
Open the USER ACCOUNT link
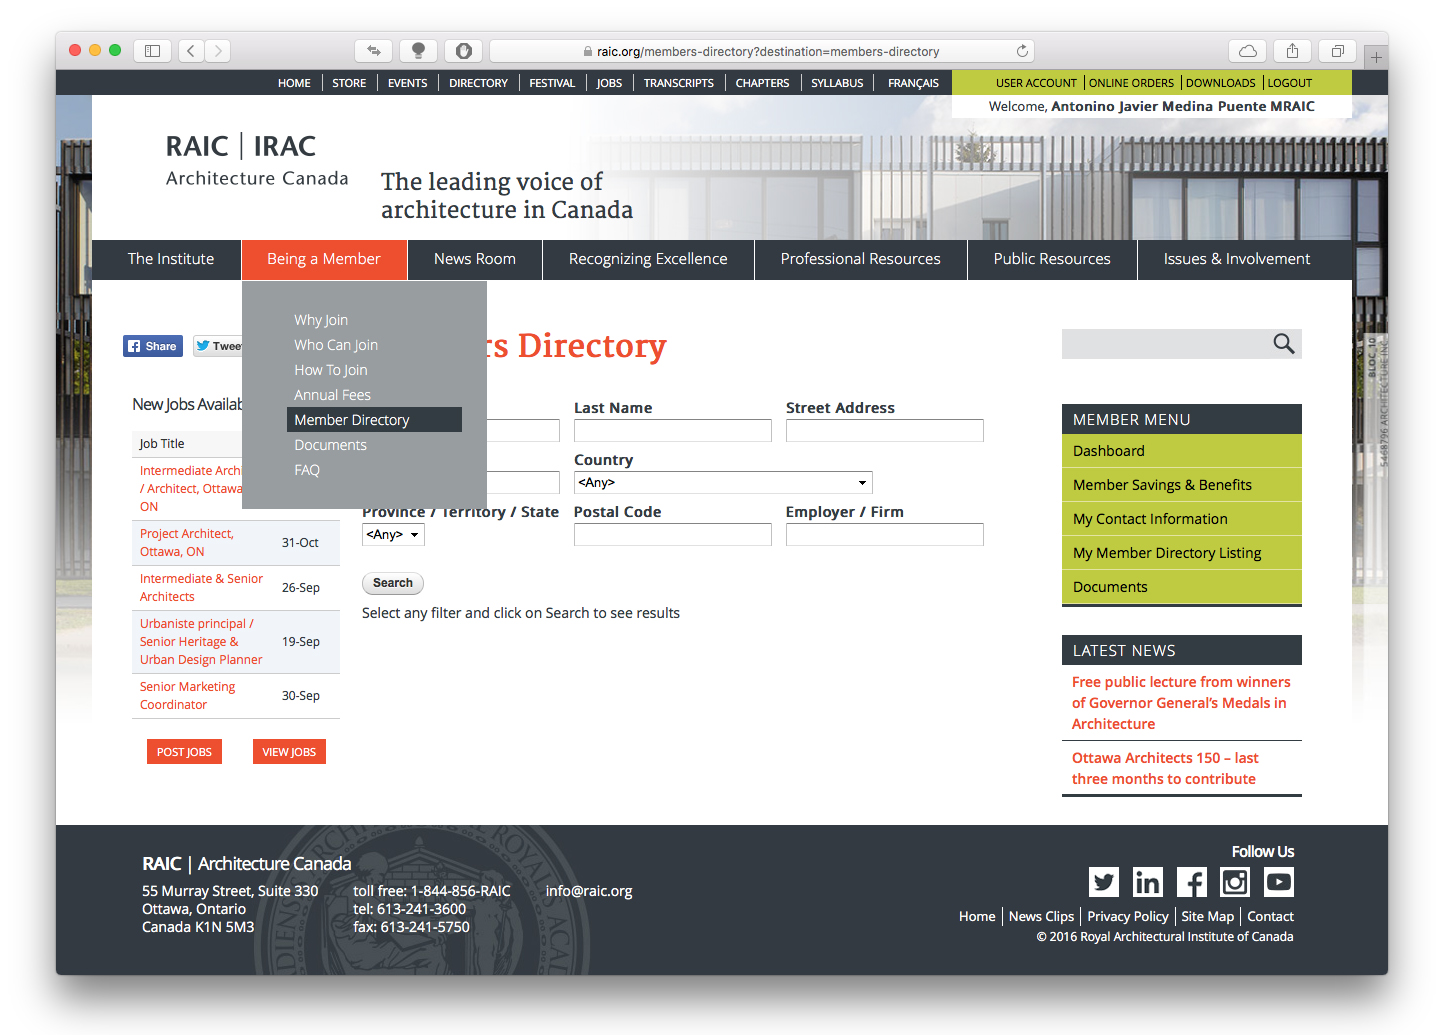coord(1036,83)
